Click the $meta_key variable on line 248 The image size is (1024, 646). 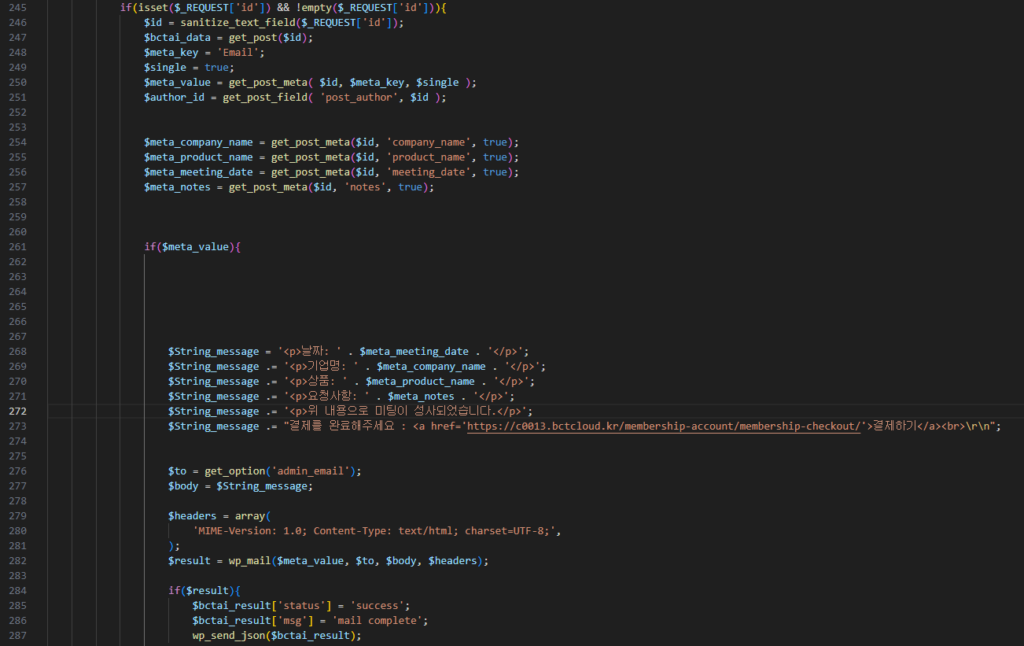[x=170, y=52]
